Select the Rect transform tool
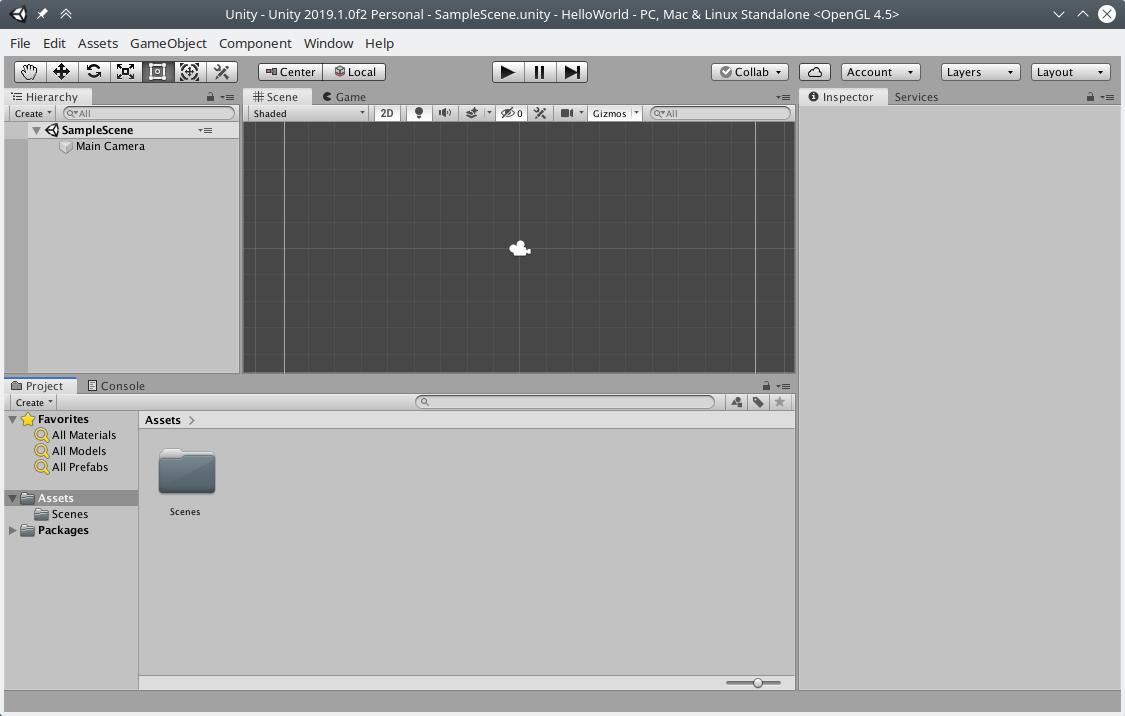Screen dimensions: 1125x716 point(157,71)
